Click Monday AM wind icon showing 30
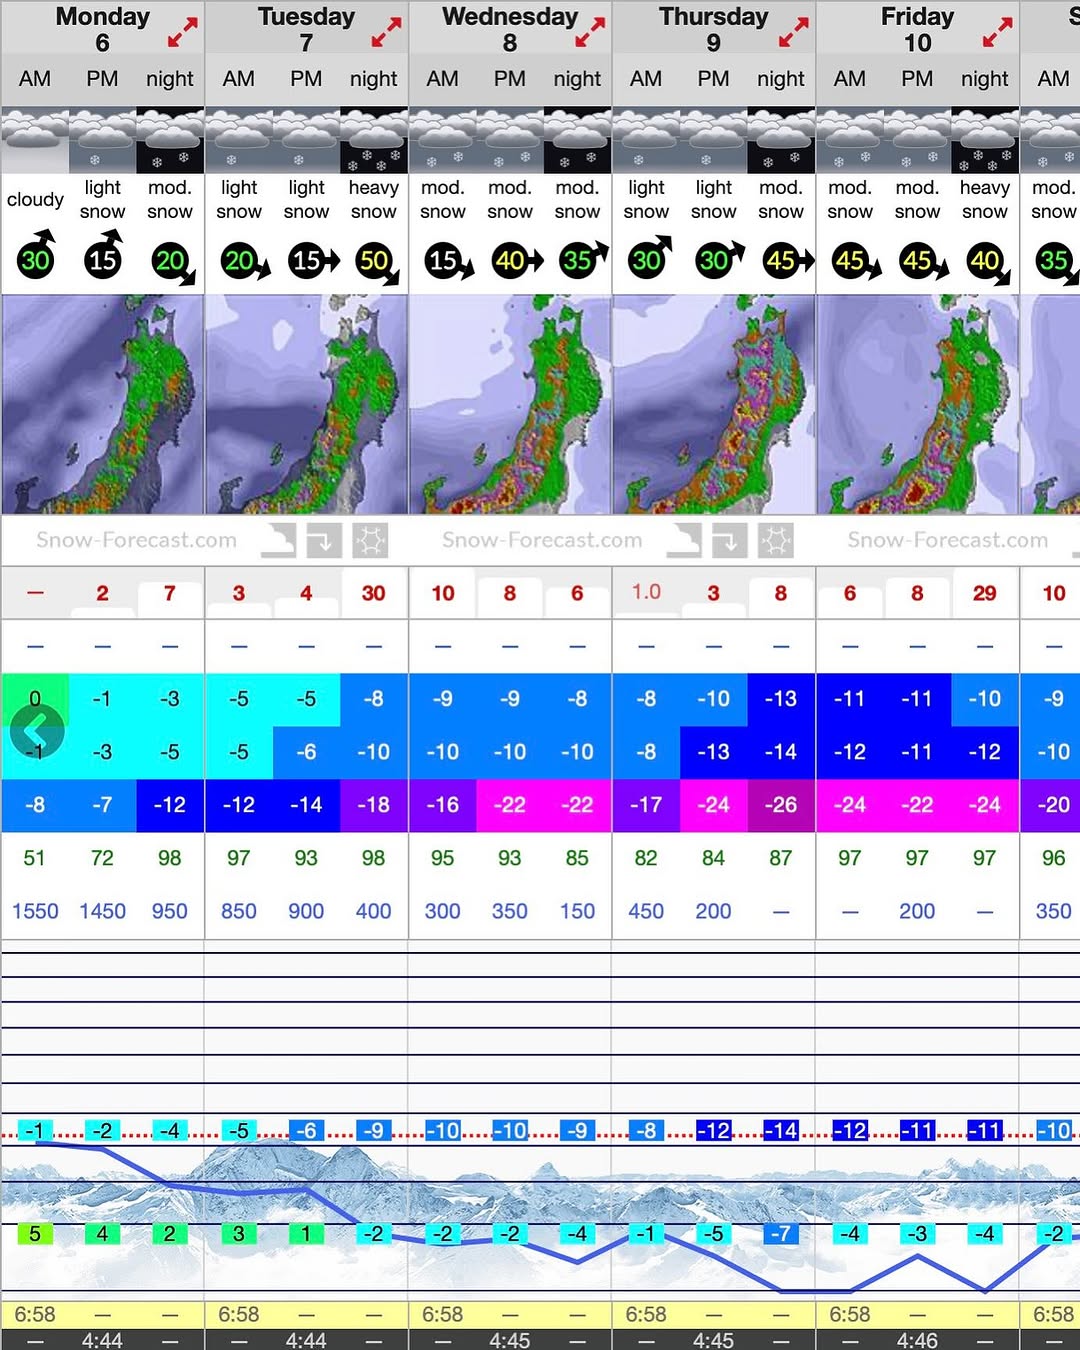The width and height of the screenshot is (1080, 1350). coord(36,257)
